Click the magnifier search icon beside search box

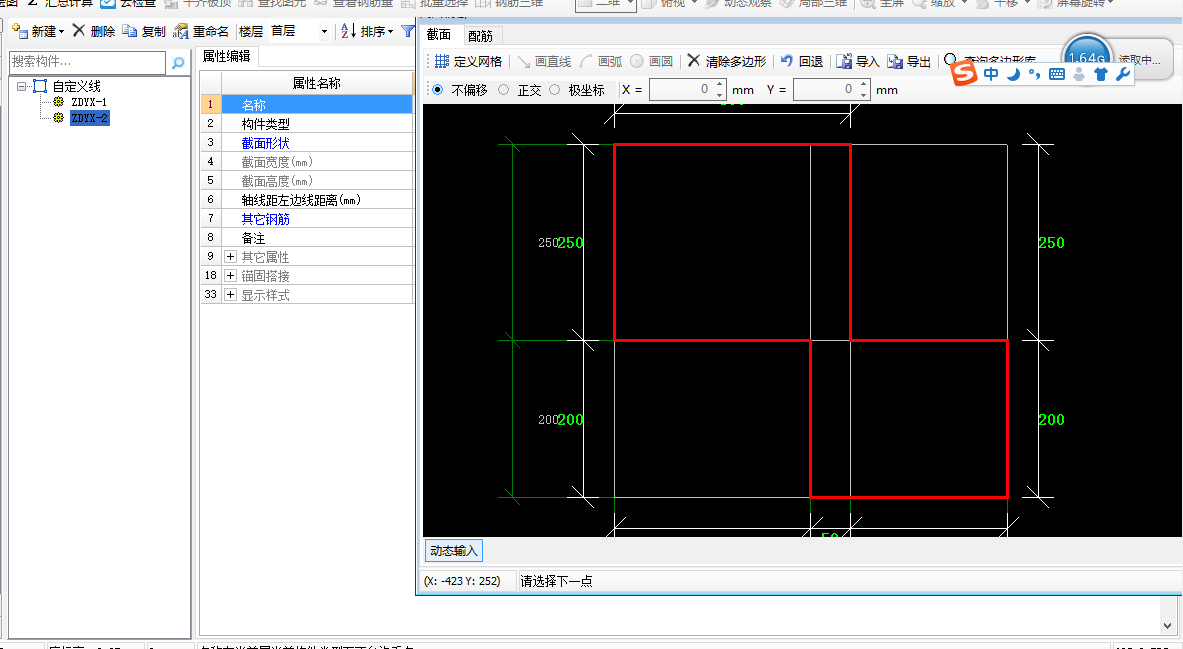pos(178,63)
